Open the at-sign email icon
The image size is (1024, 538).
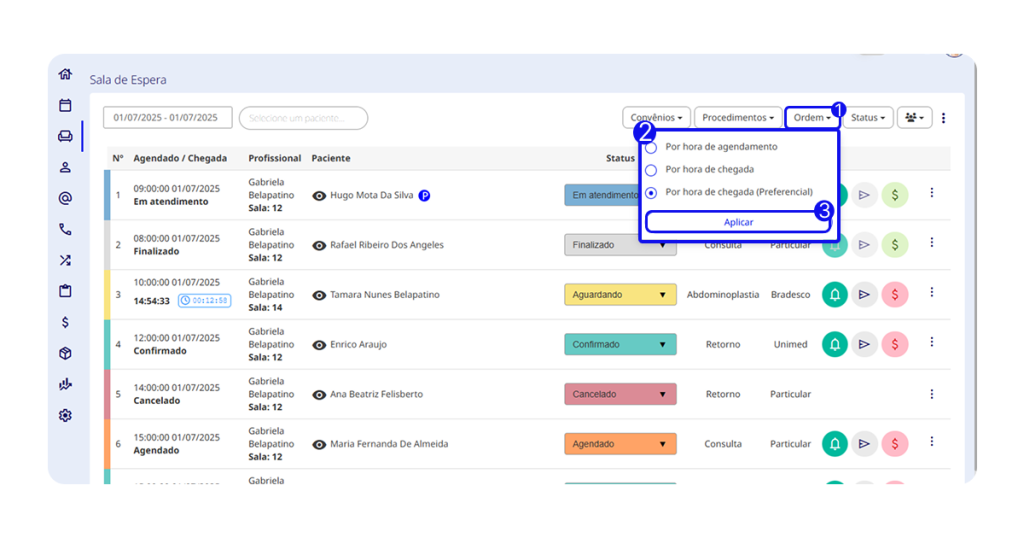[65, 198]
